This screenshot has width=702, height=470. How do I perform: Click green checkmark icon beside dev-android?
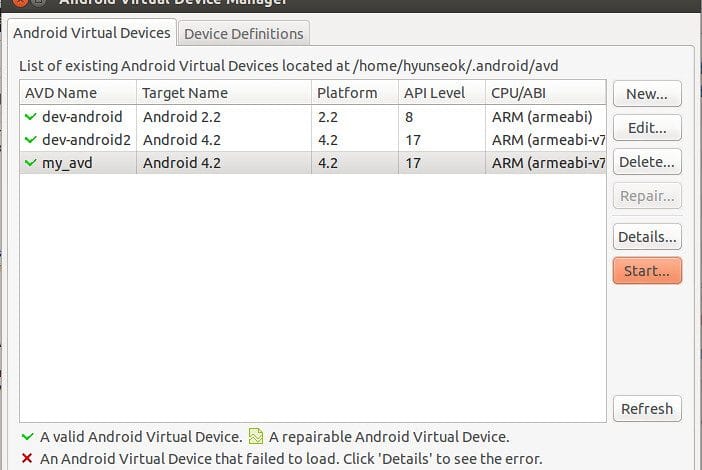tap(30, 117)
